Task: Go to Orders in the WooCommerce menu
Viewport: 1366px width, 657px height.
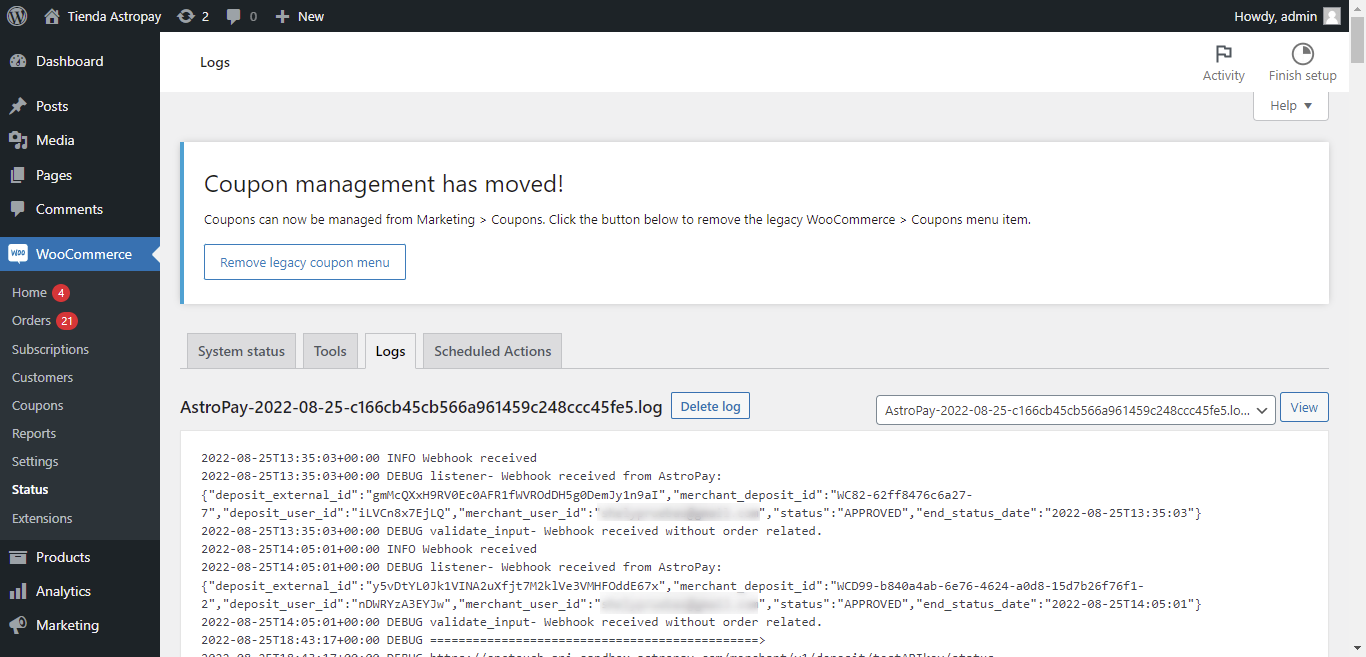Action: pos(32,321)
